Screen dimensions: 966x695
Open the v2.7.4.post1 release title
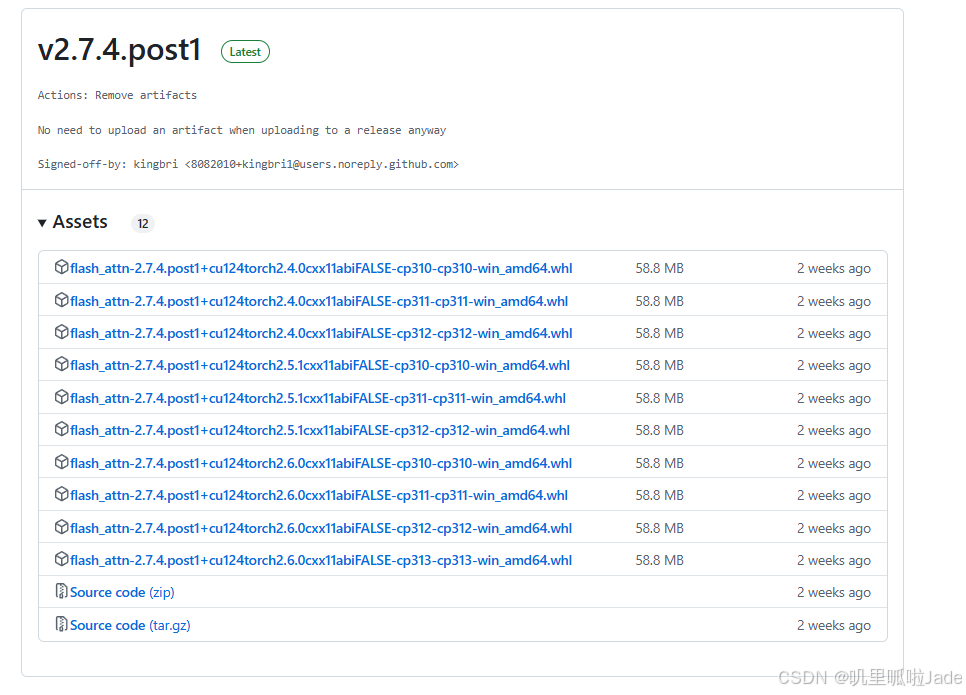tap(120, 49)
